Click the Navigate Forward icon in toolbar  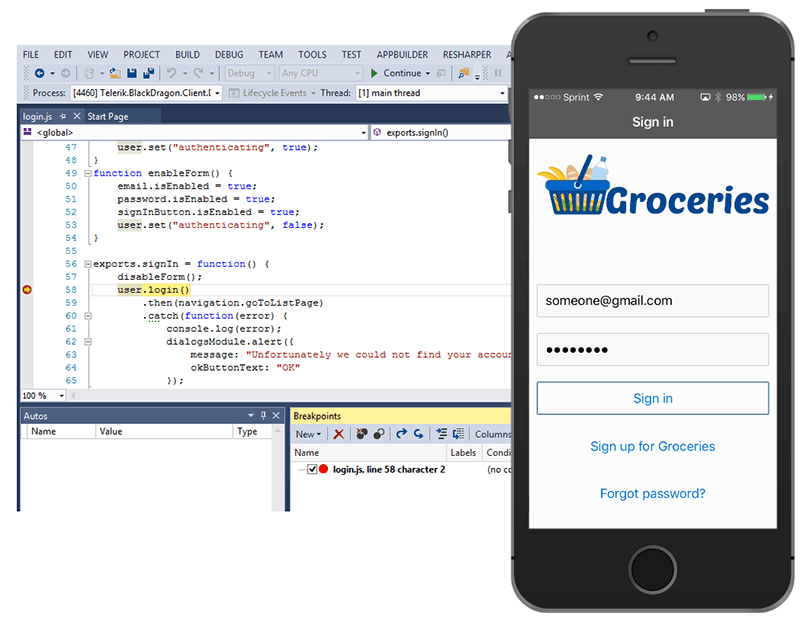tap(65, 73)
